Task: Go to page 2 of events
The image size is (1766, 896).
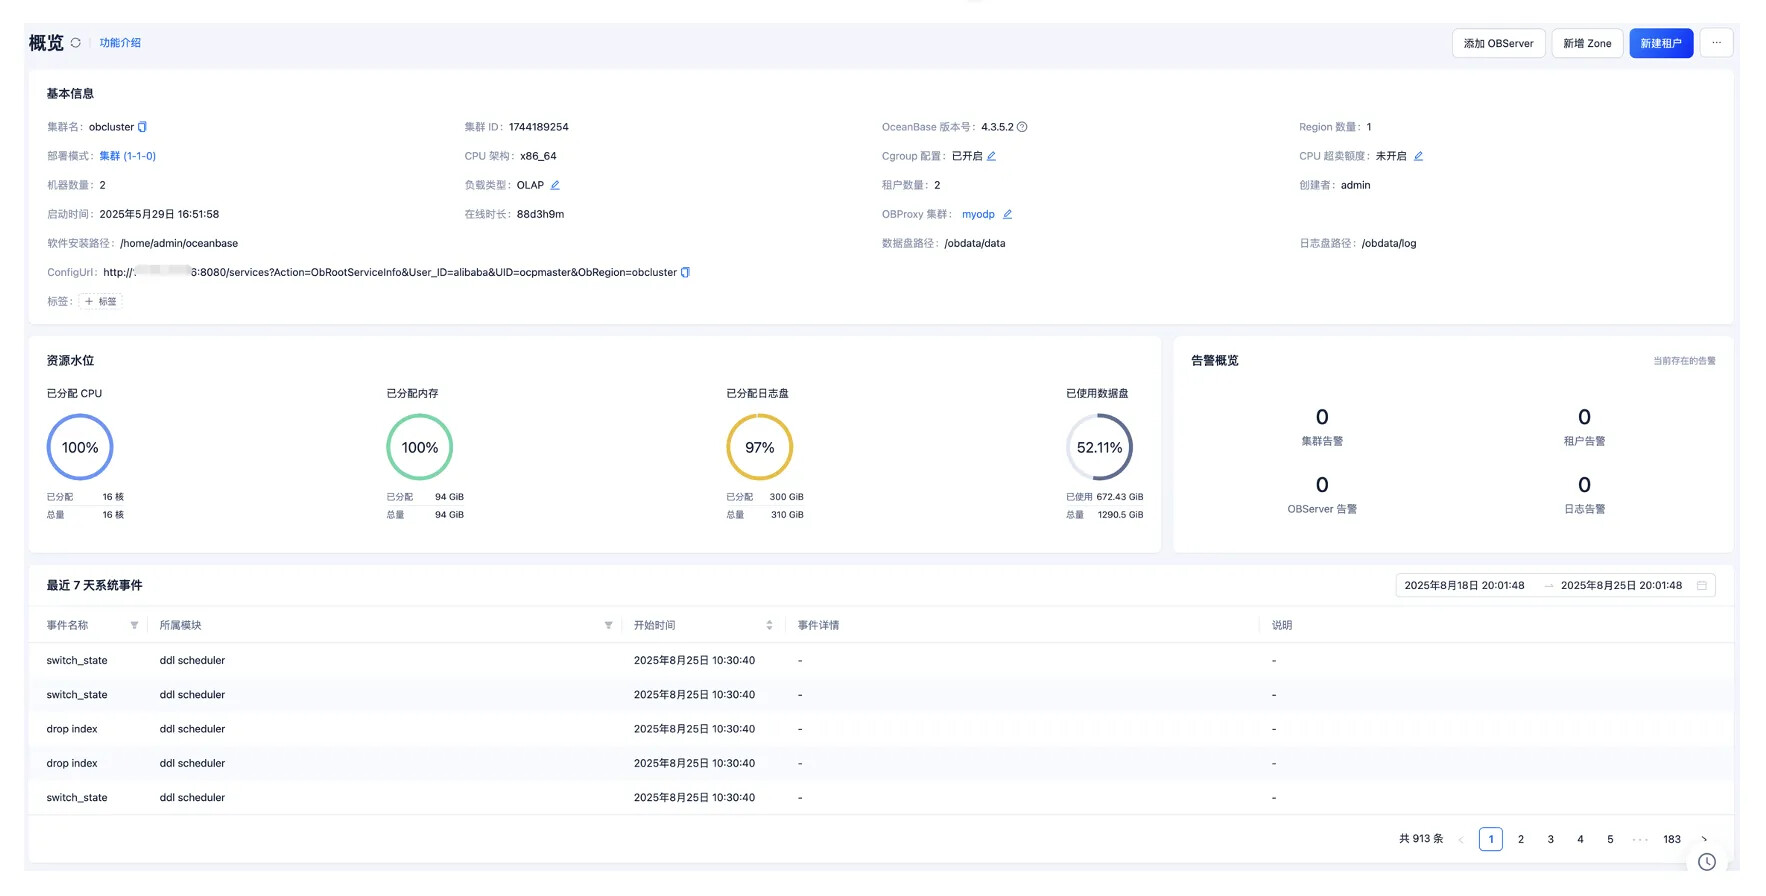Action: [x=1520, y=840]
